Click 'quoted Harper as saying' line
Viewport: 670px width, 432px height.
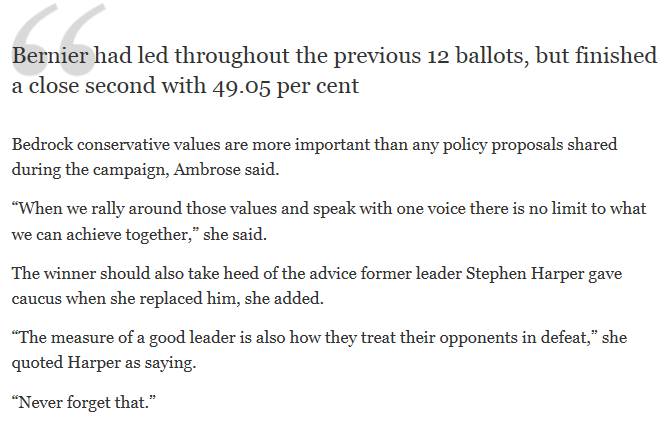(104, 363)
